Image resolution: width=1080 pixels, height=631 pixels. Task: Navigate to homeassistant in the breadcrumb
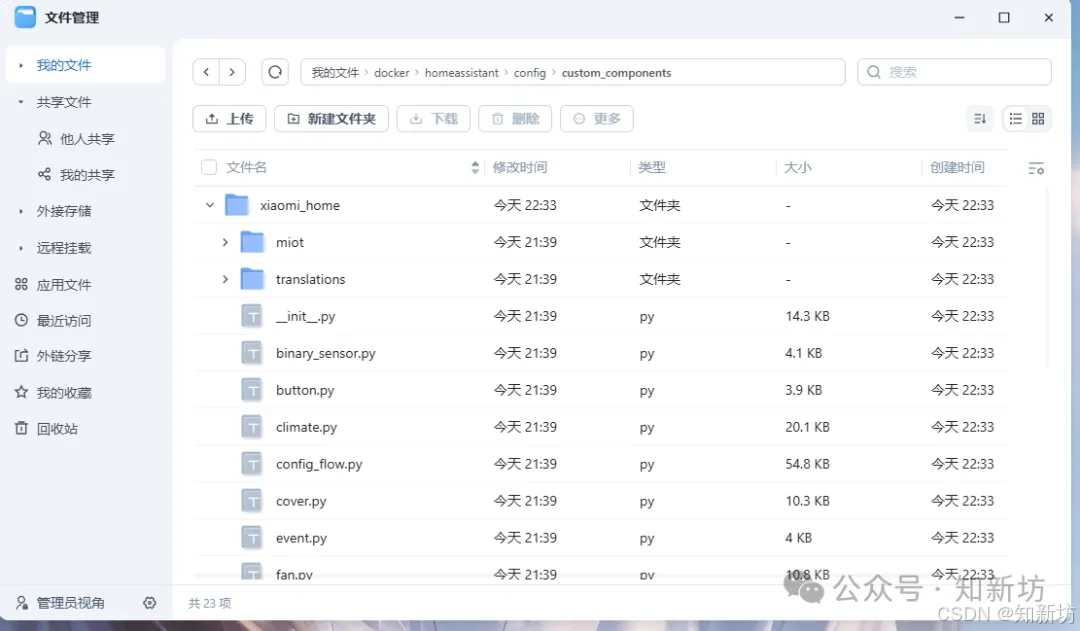[461, 72]
